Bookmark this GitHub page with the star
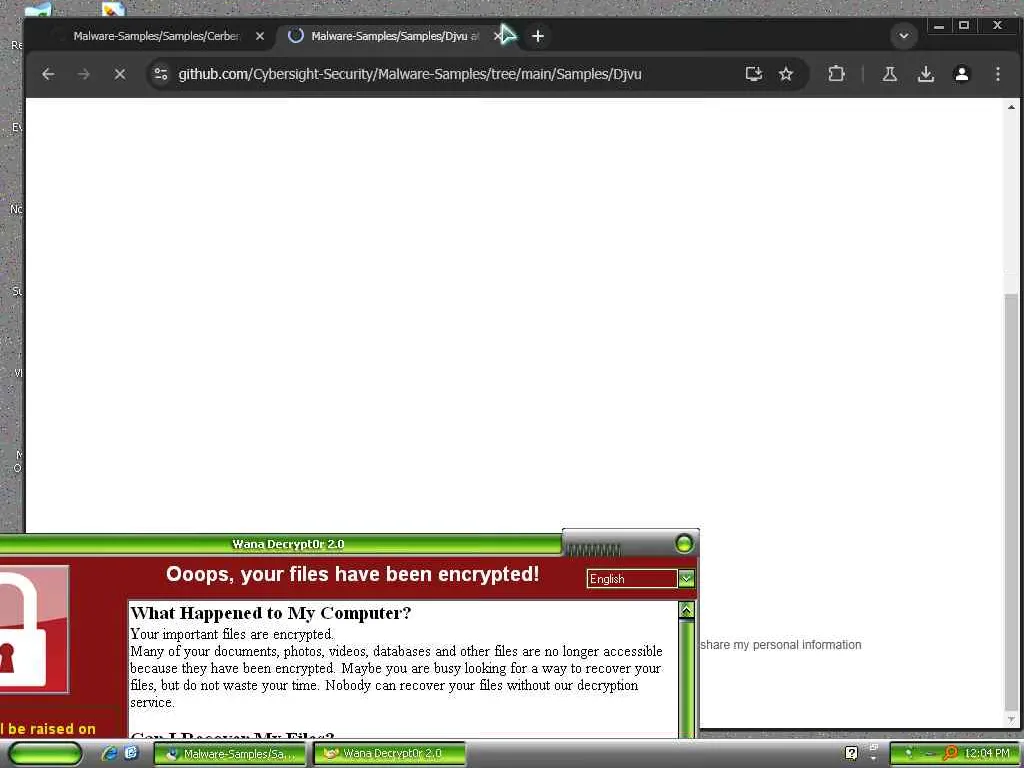 click(786, 74)
